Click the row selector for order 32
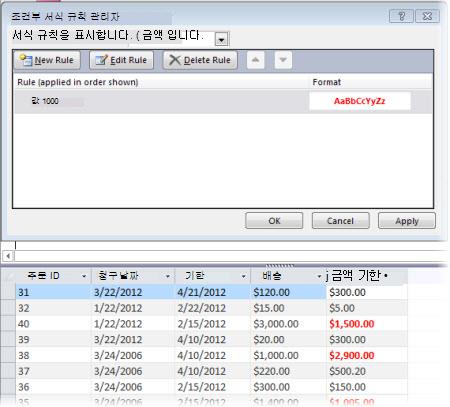The image size is (450, 407). pyautogui.click(x=8, y=308)
